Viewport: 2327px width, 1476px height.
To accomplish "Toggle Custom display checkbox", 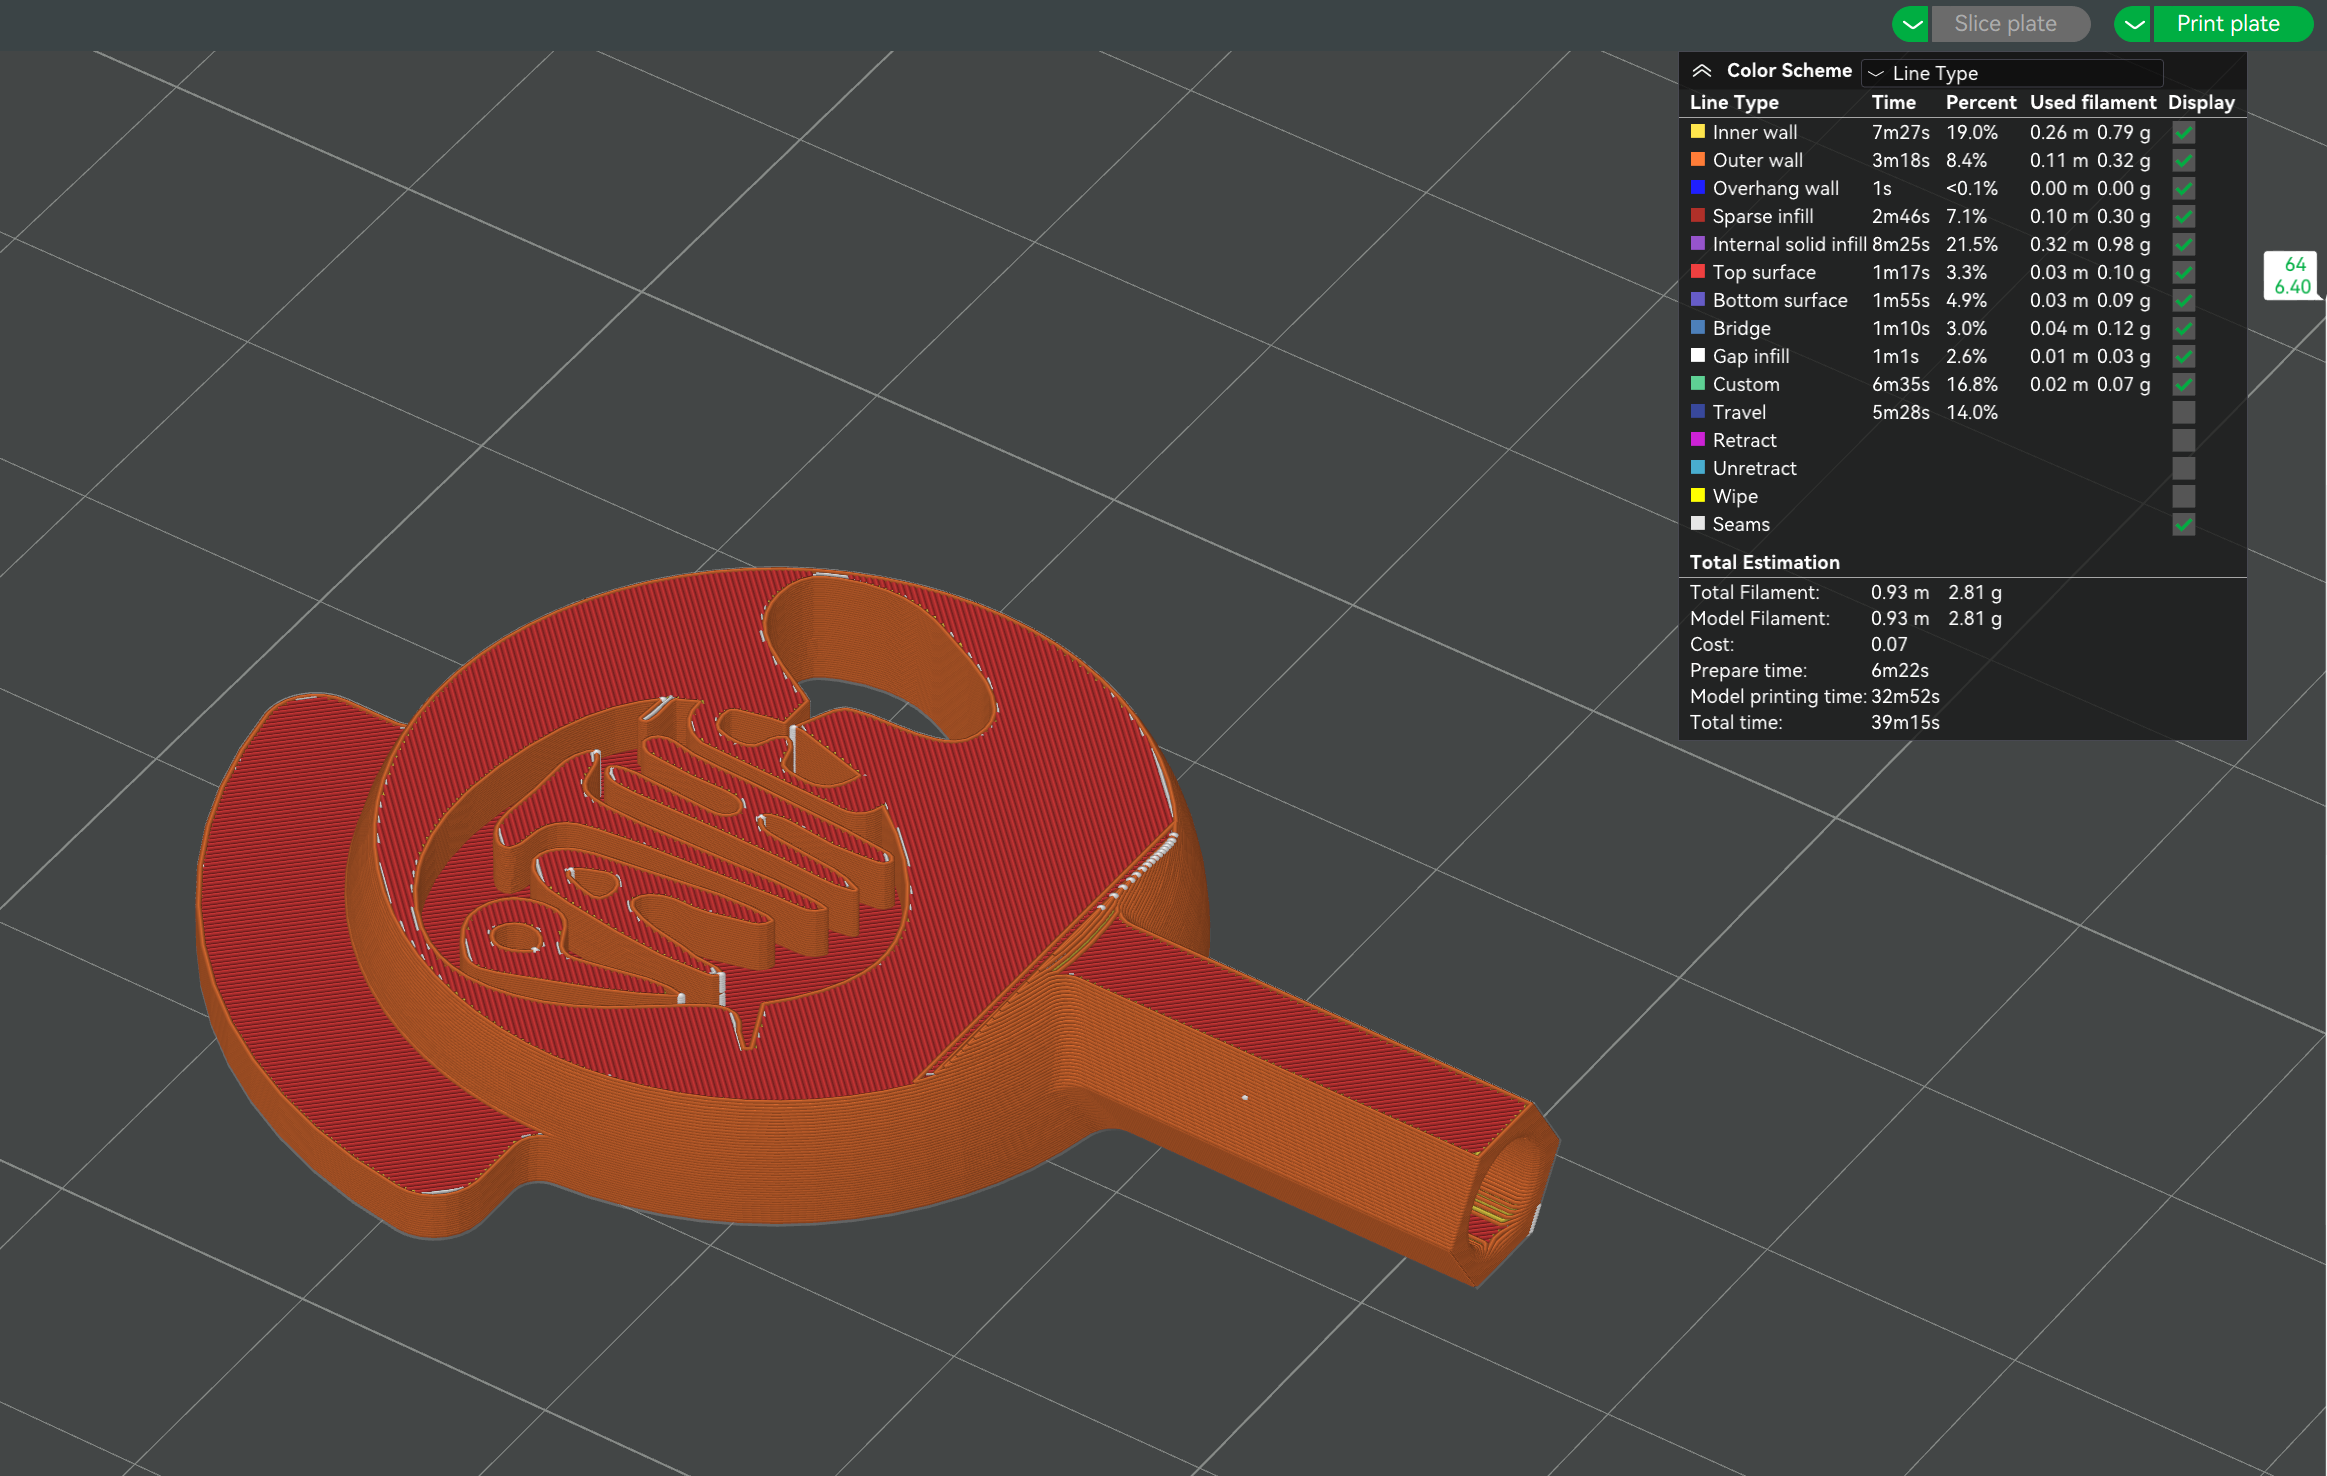I will (2184, 384).
